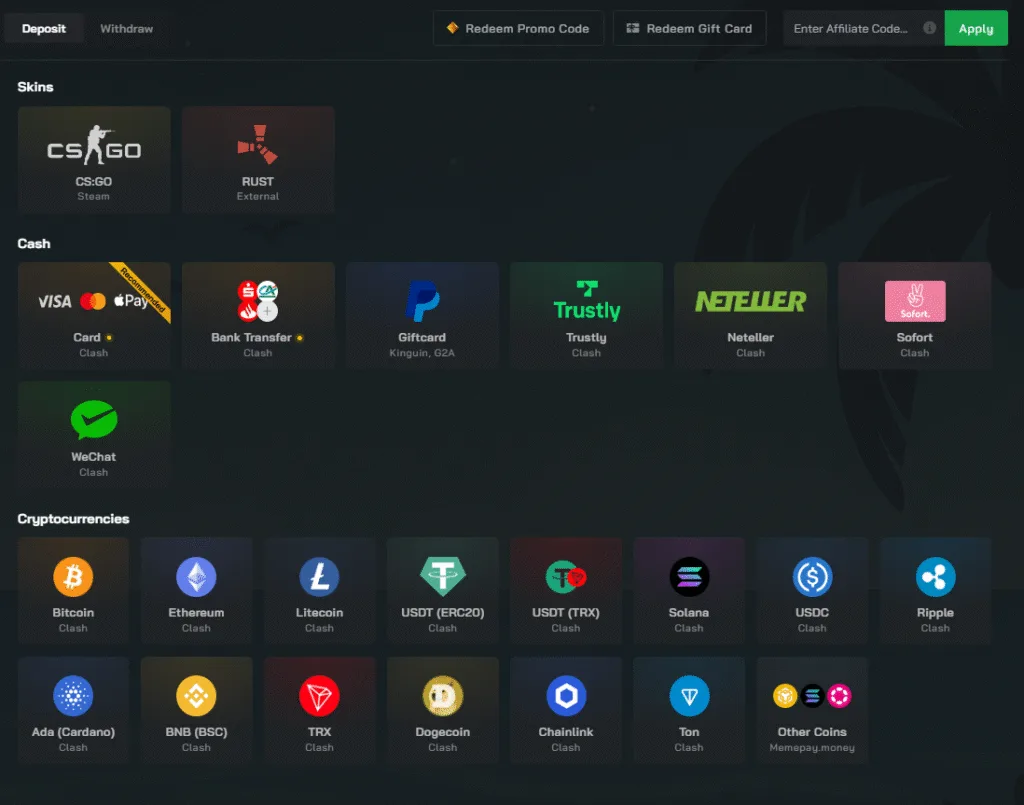Open Redeem Promo Code

tap(519, 28)
